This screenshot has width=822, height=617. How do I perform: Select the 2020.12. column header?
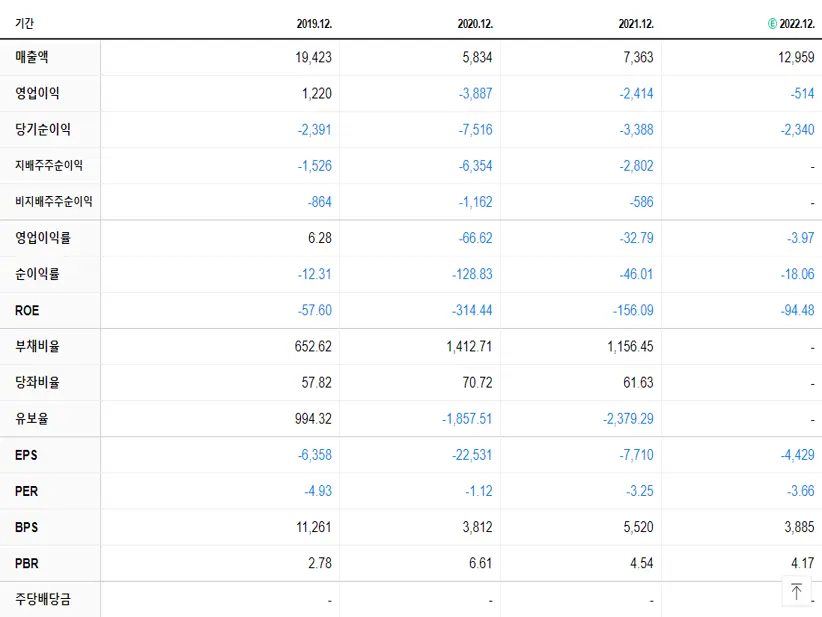[475, 24]
